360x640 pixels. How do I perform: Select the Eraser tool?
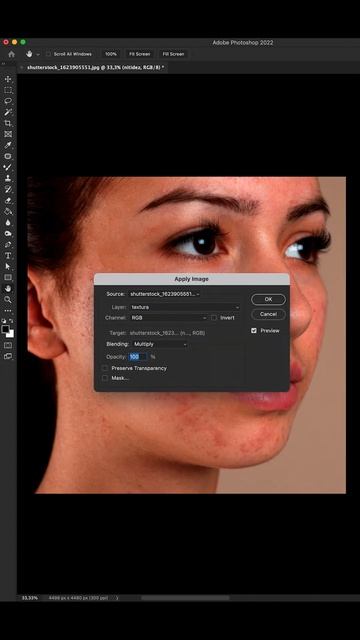pyautogui.click(x=8, y=200)
